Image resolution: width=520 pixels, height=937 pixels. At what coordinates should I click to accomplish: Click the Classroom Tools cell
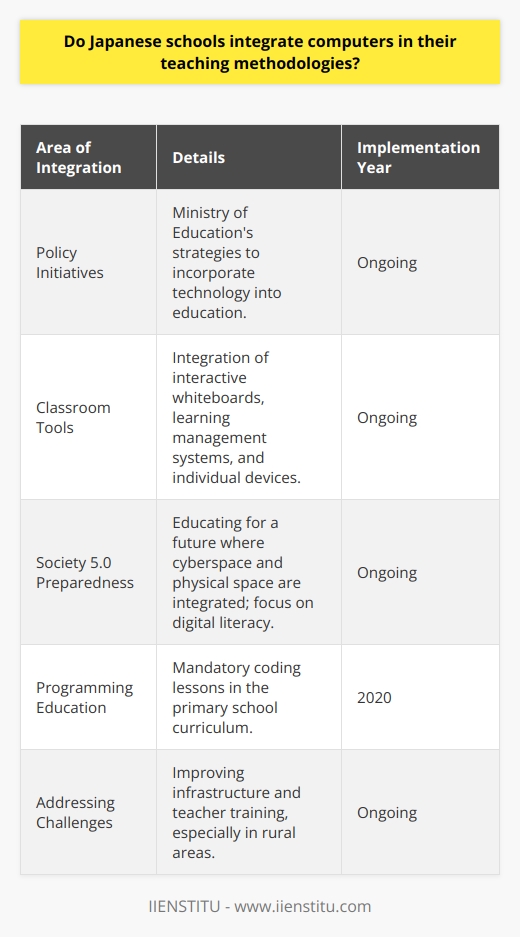88,417
